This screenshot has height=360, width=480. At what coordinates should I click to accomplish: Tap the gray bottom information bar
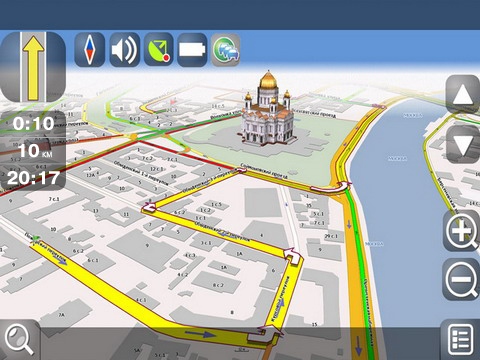pos(240,343)
